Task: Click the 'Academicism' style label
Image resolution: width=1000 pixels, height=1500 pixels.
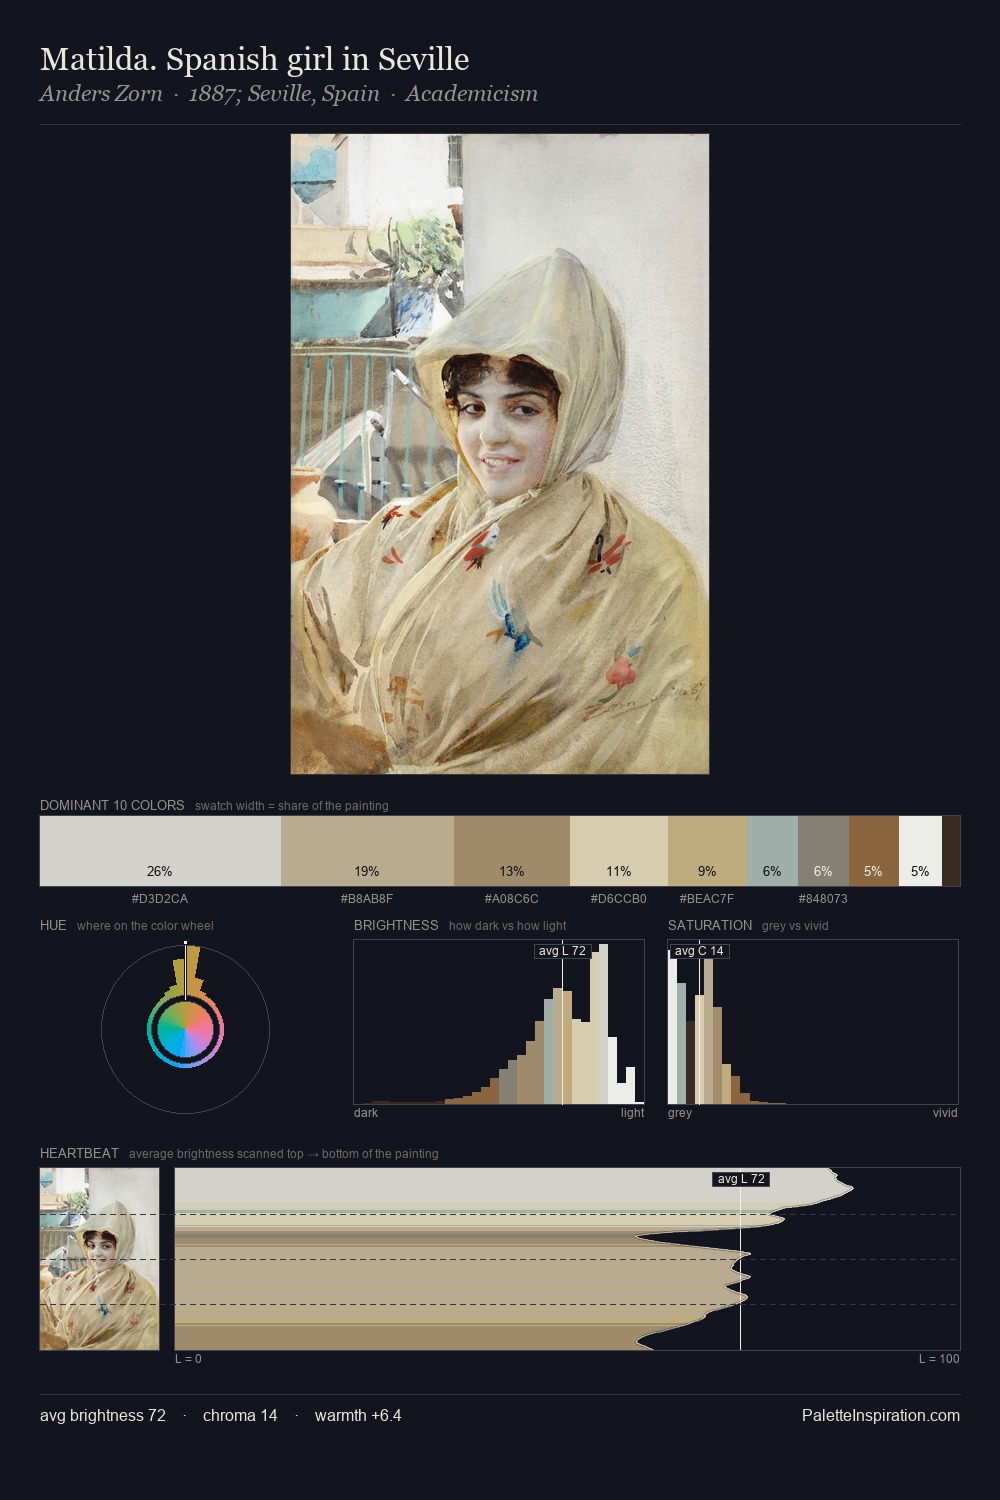Action: [x=472, y=94]
